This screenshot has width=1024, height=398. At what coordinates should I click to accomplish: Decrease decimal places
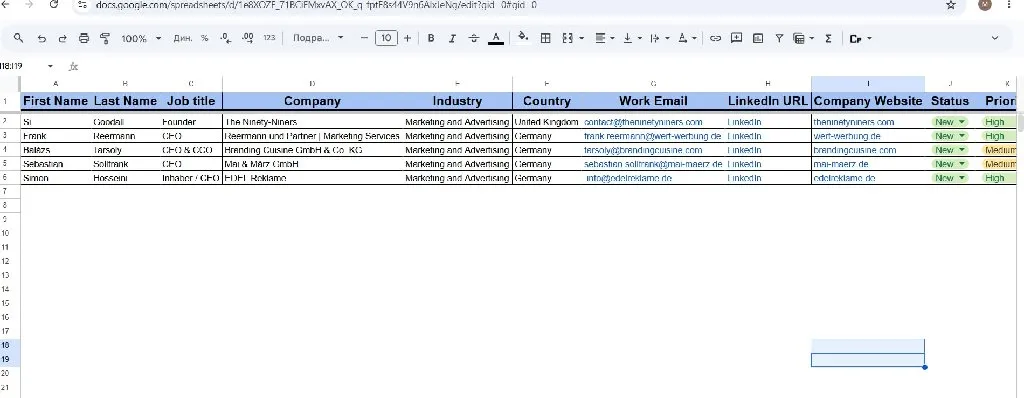[226, 39]
